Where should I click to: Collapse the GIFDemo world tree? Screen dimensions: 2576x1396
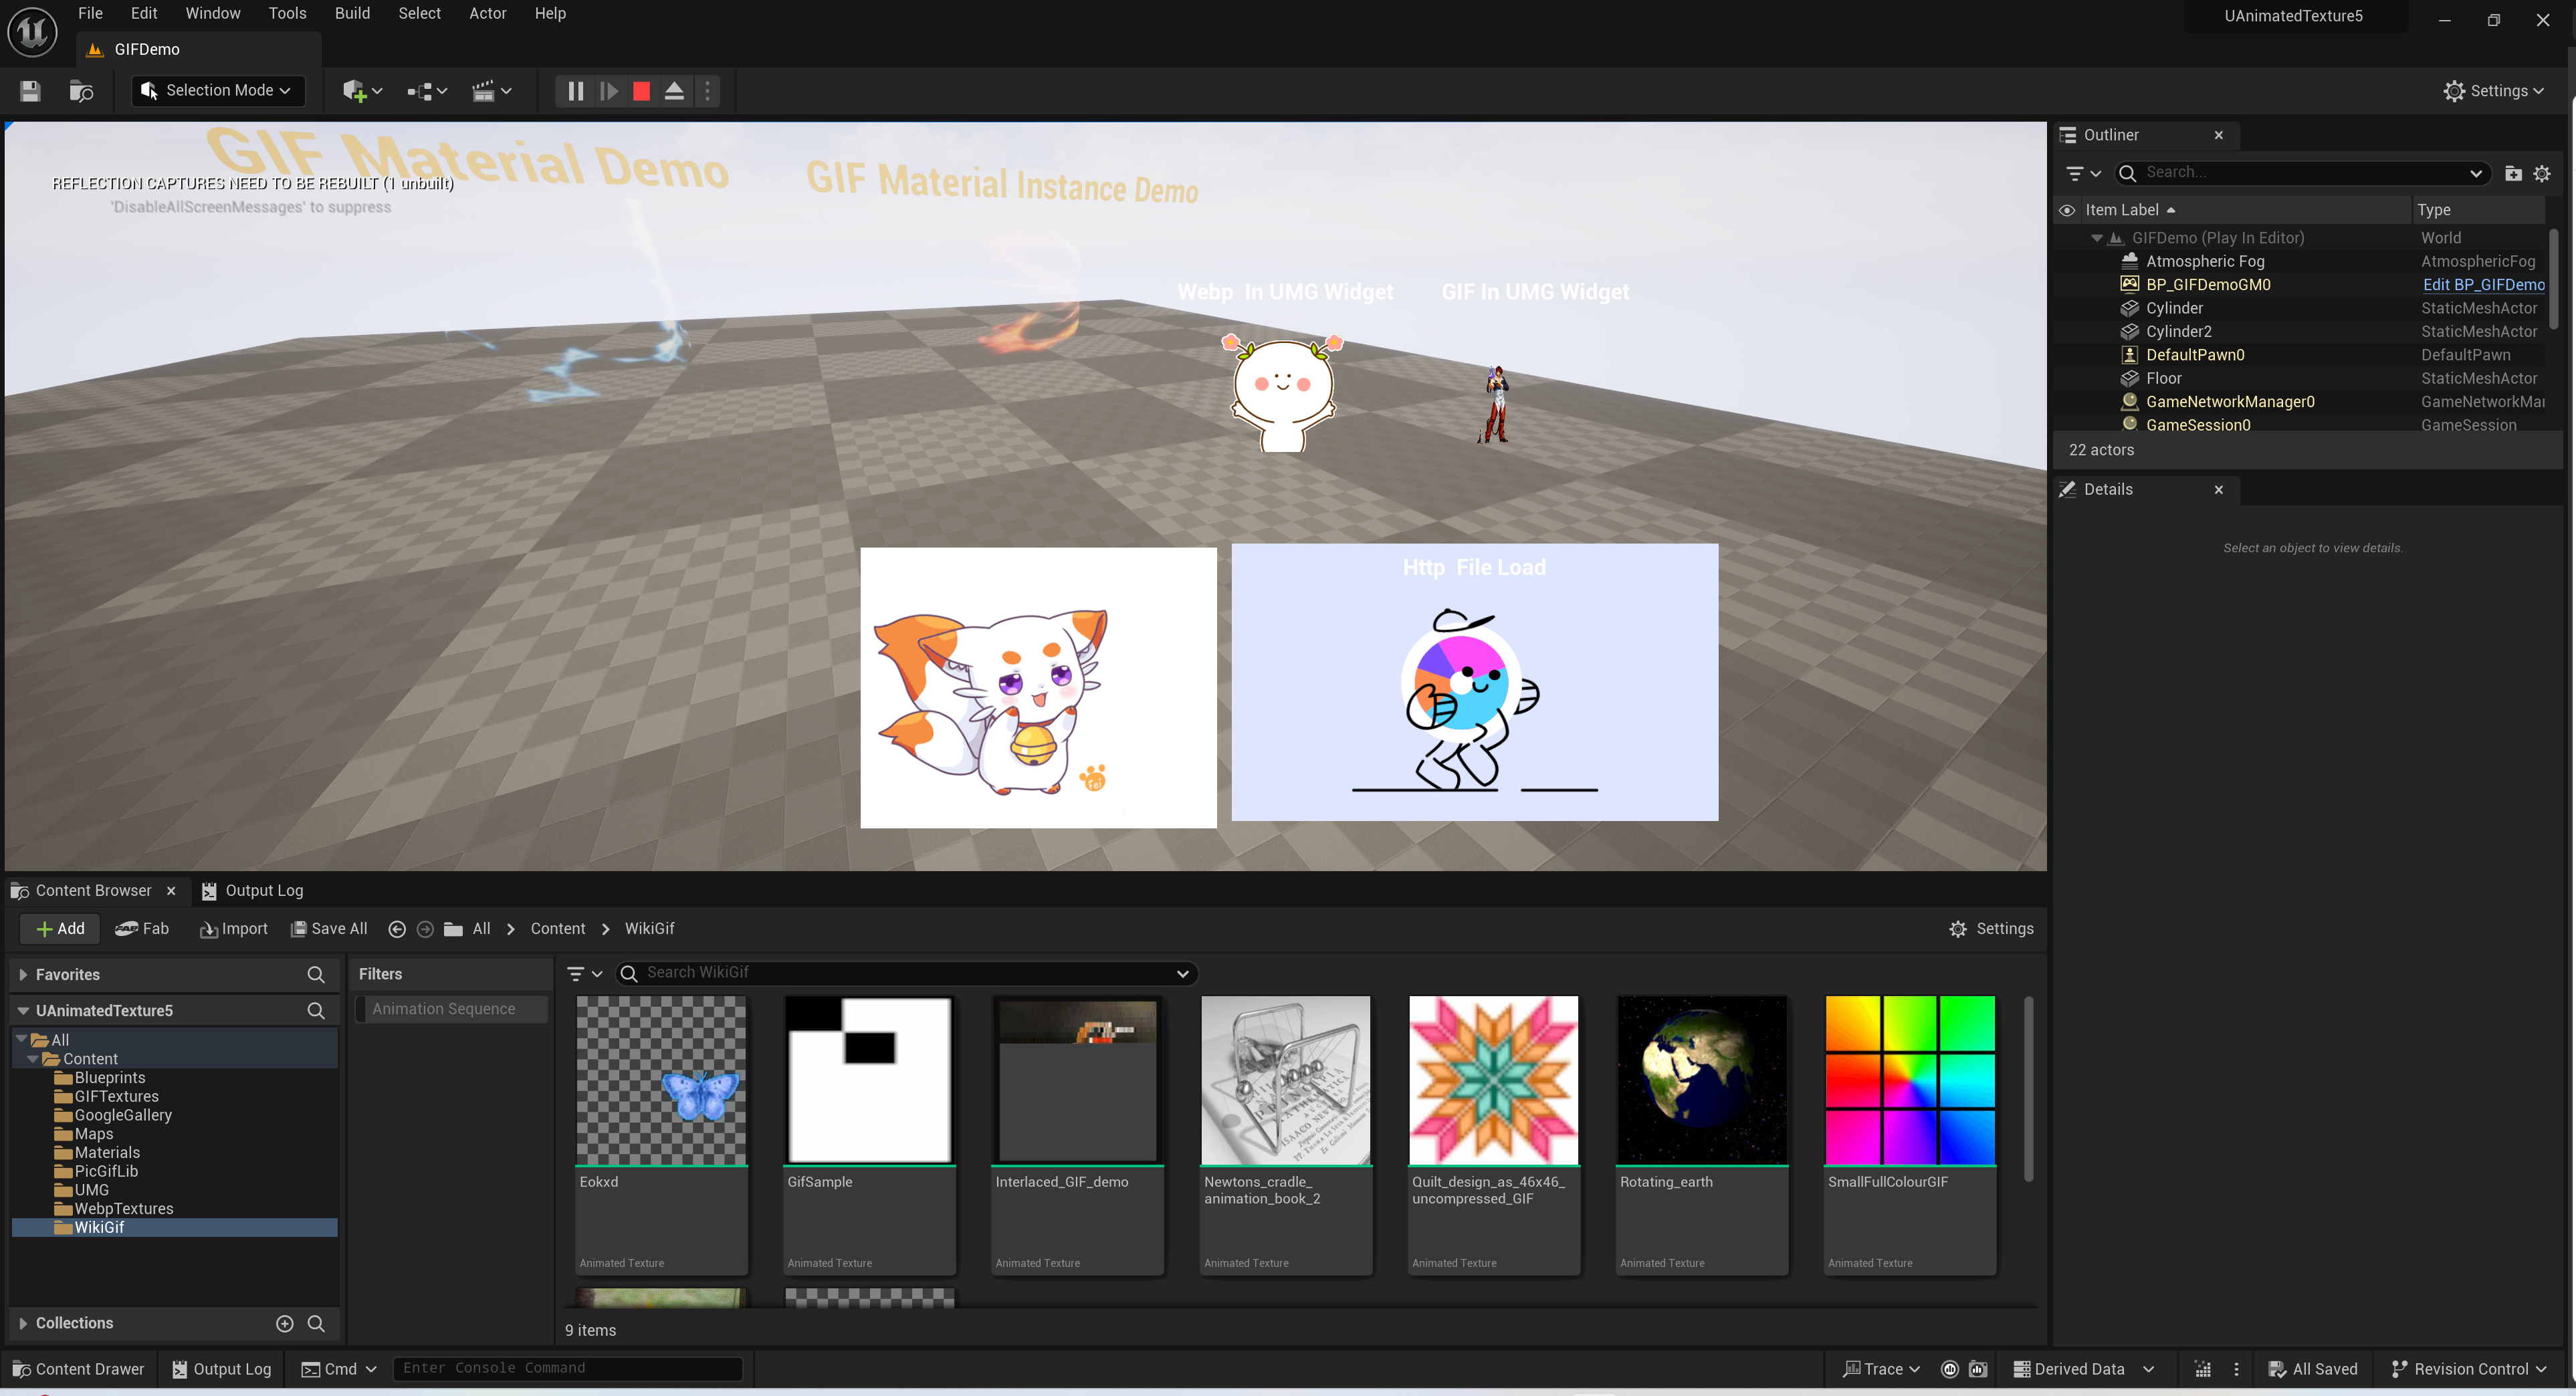2097,238
